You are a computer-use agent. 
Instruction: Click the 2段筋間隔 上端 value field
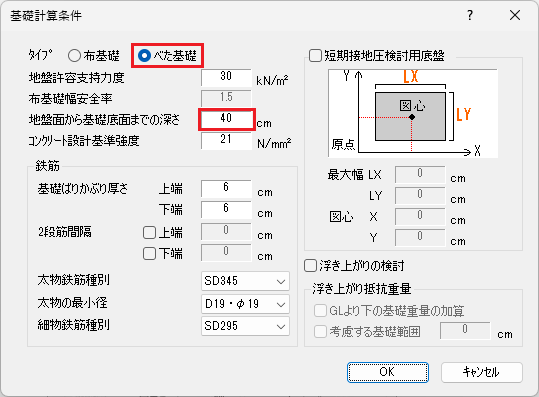click(226, 231)
